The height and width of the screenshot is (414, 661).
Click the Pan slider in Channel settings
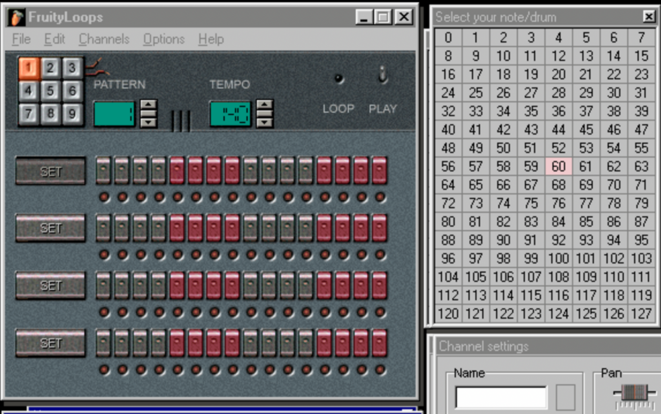(x=634, y=393)
